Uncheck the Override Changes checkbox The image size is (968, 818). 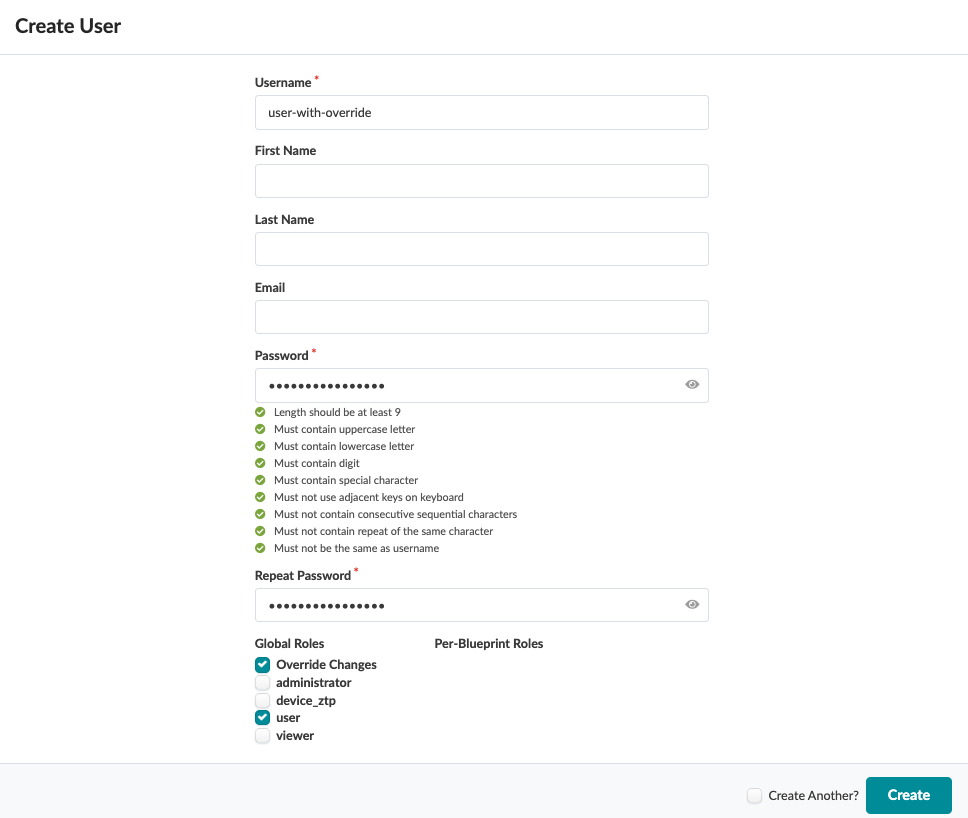(x=262, y=665)
